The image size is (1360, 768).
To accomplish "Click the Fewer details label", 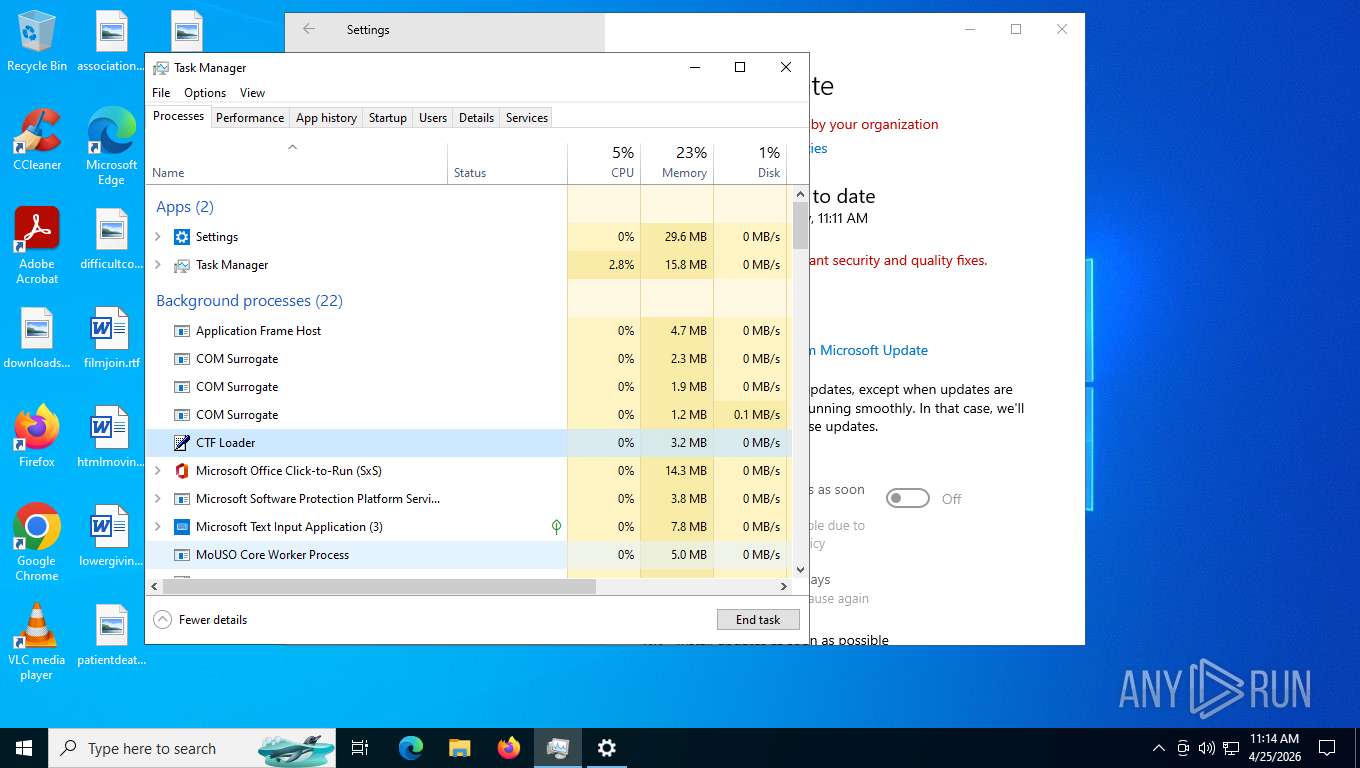I will [x=213, y=620].
